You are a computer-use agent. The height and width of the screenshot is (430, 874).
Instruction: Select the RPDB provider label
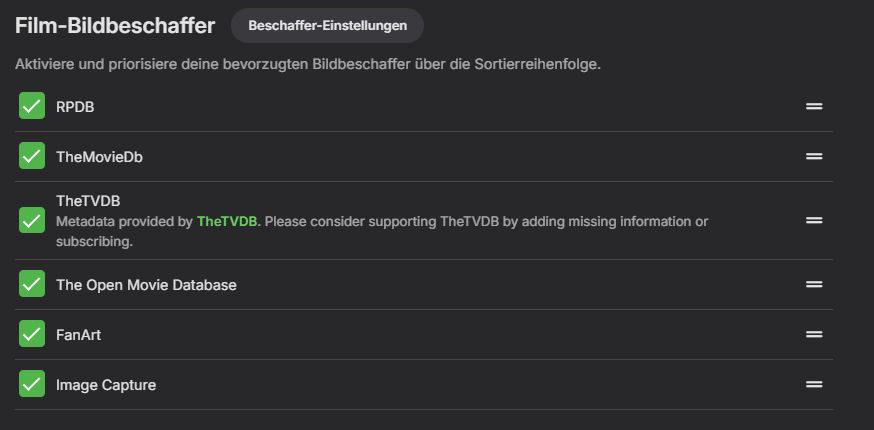click(x=75, y=106)
